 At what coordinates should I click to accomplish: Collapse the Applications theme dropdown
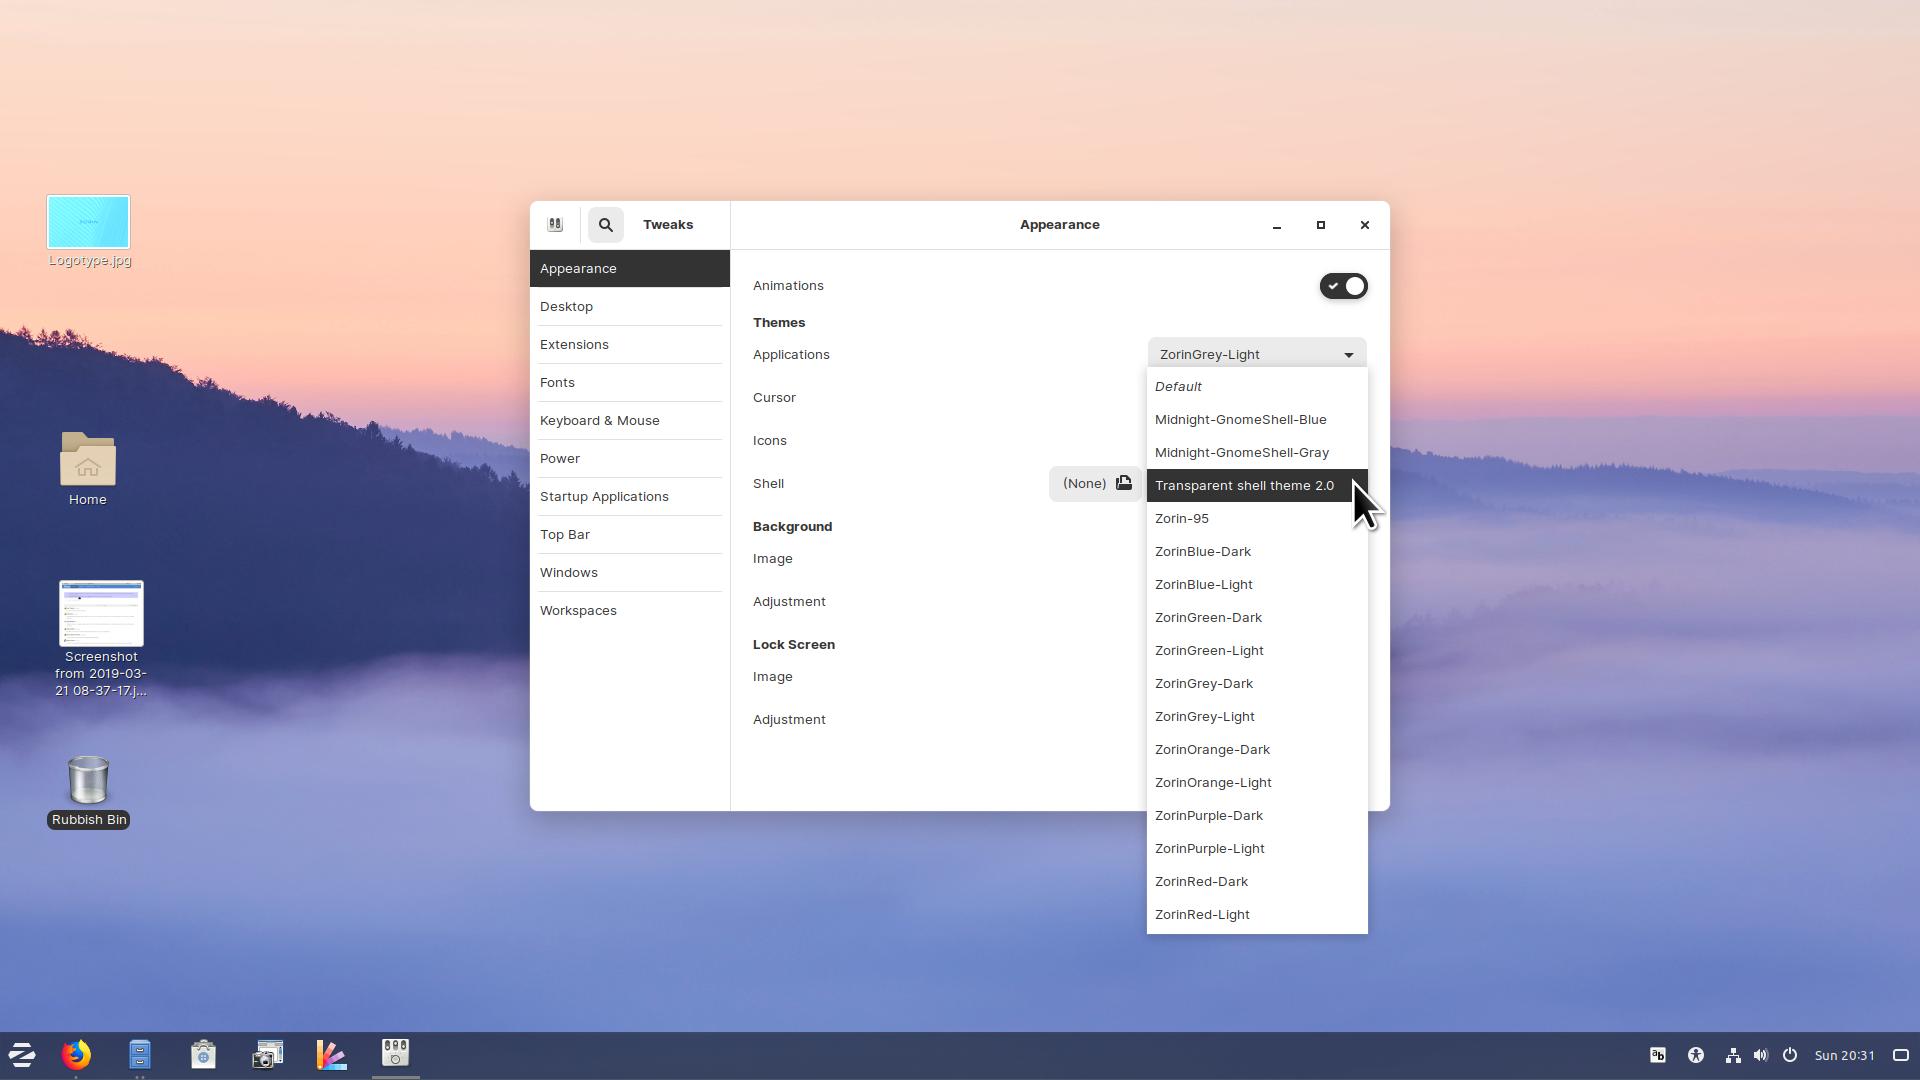tap(1256, 354)
